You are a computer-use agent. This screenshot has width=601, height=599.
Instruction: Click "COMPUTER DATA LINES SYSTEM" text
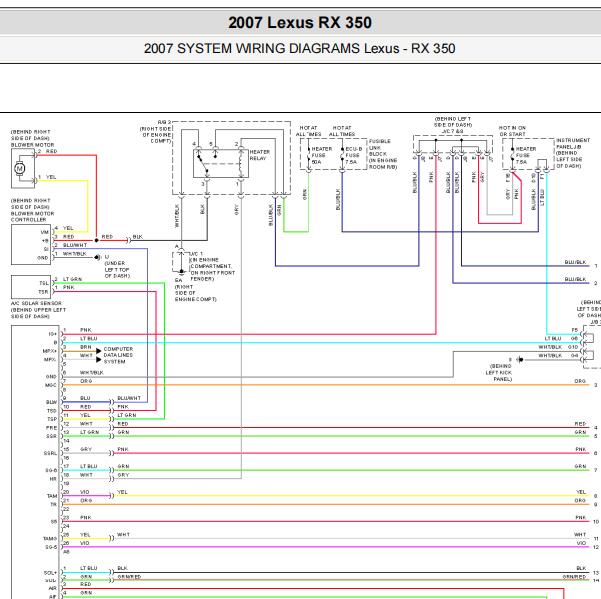click(118, 355)
